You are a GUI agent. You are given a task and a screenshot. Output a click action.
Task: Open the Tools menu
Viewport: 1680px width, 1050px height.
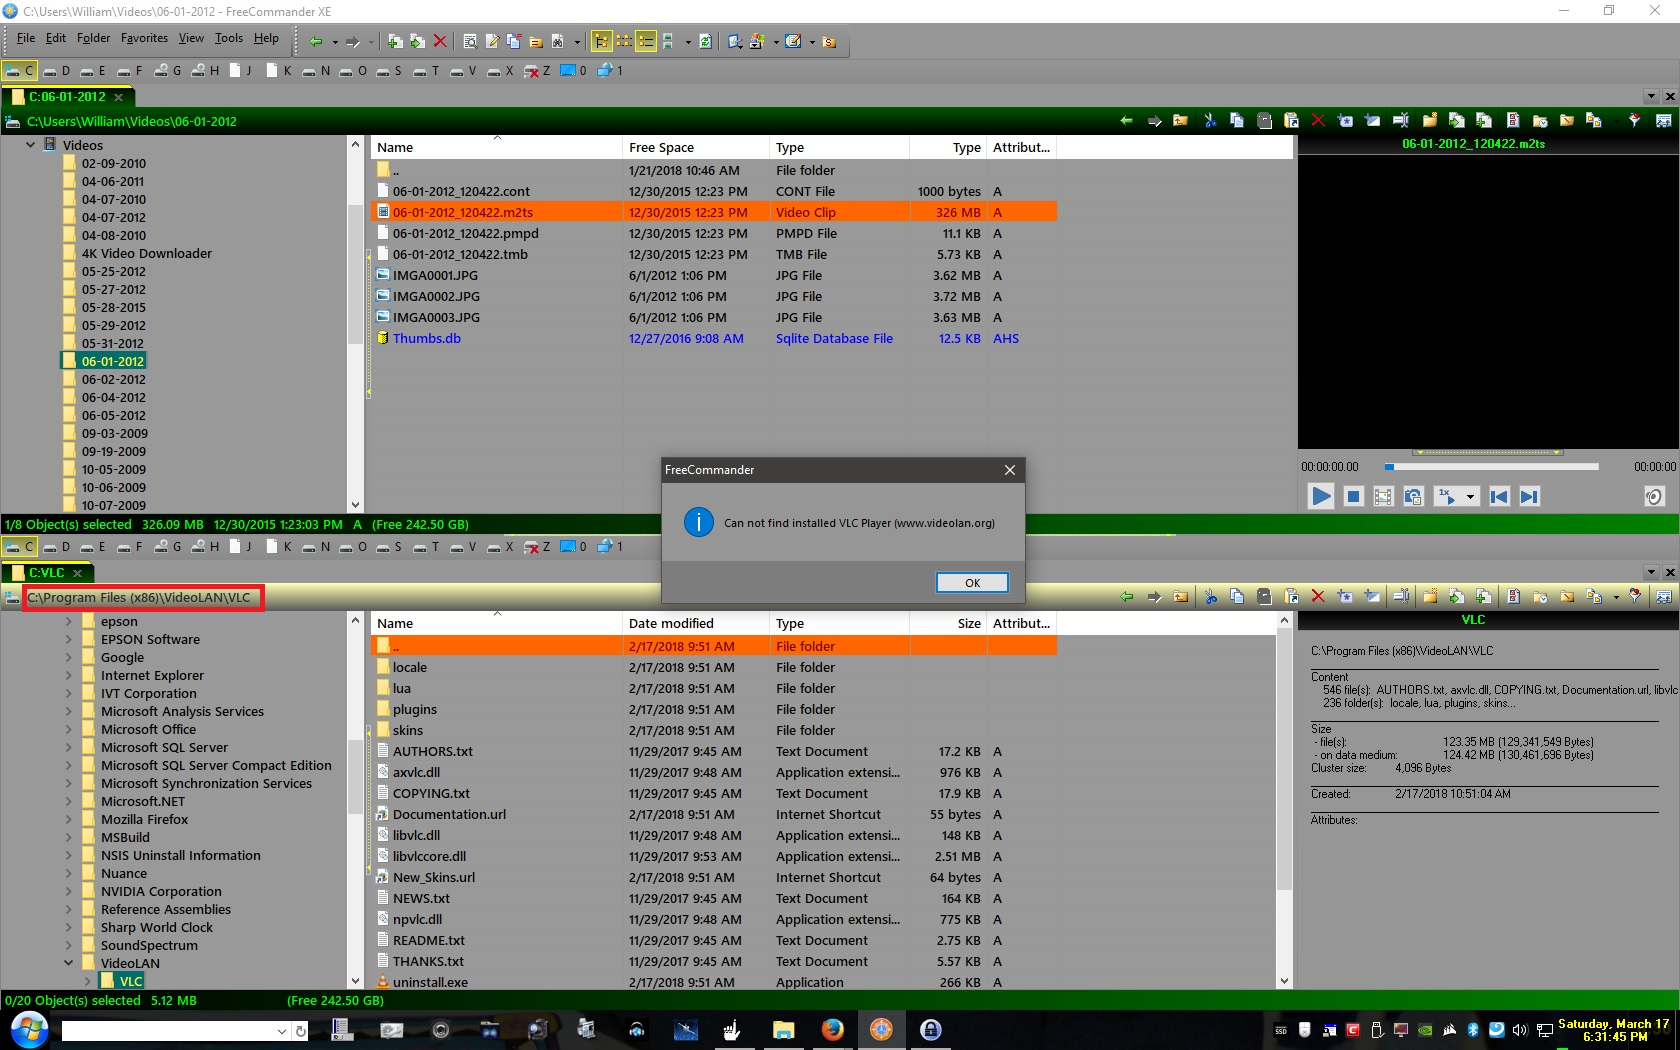click(x=228, y=38)
